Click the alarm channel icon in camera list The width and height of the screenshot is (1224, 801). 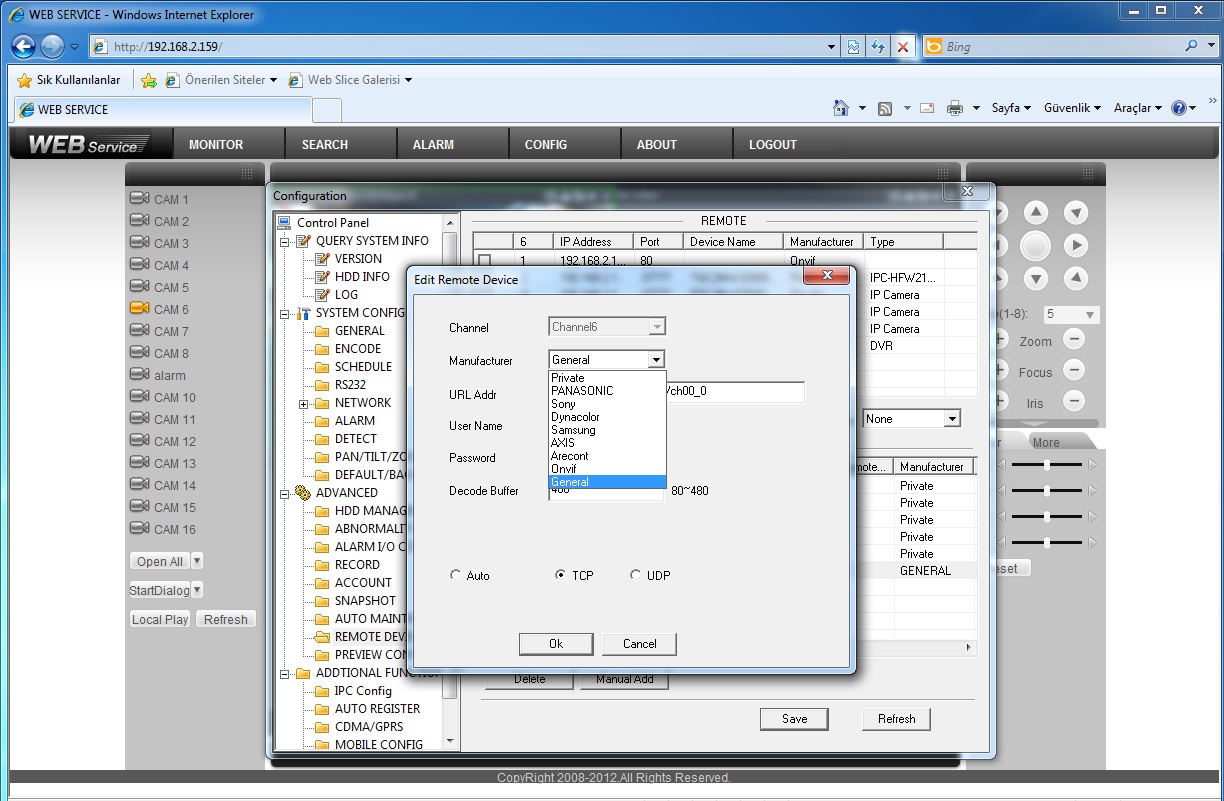pos(139,375)
